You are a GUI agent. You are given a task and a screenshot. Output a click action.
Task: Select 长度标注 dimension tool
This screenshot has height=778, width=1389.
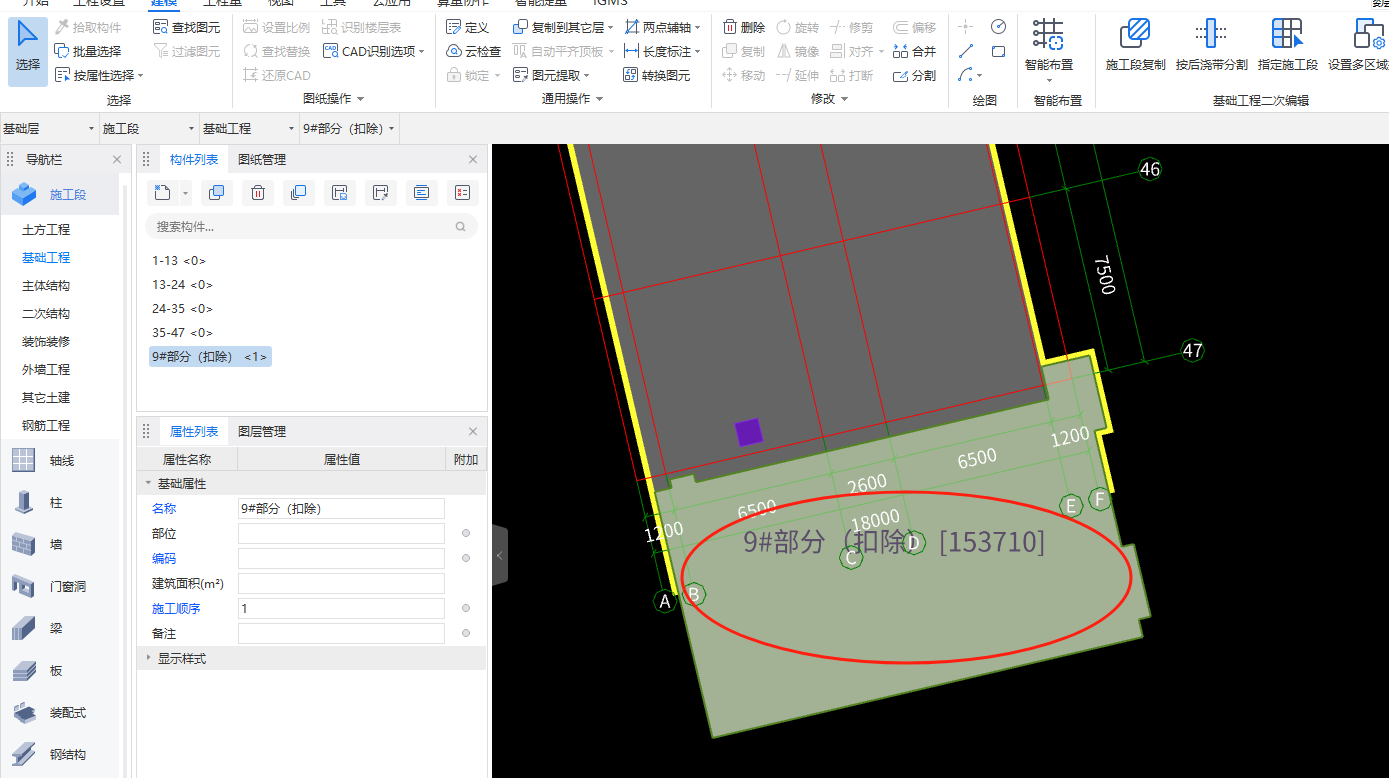(x=662, y=51)
